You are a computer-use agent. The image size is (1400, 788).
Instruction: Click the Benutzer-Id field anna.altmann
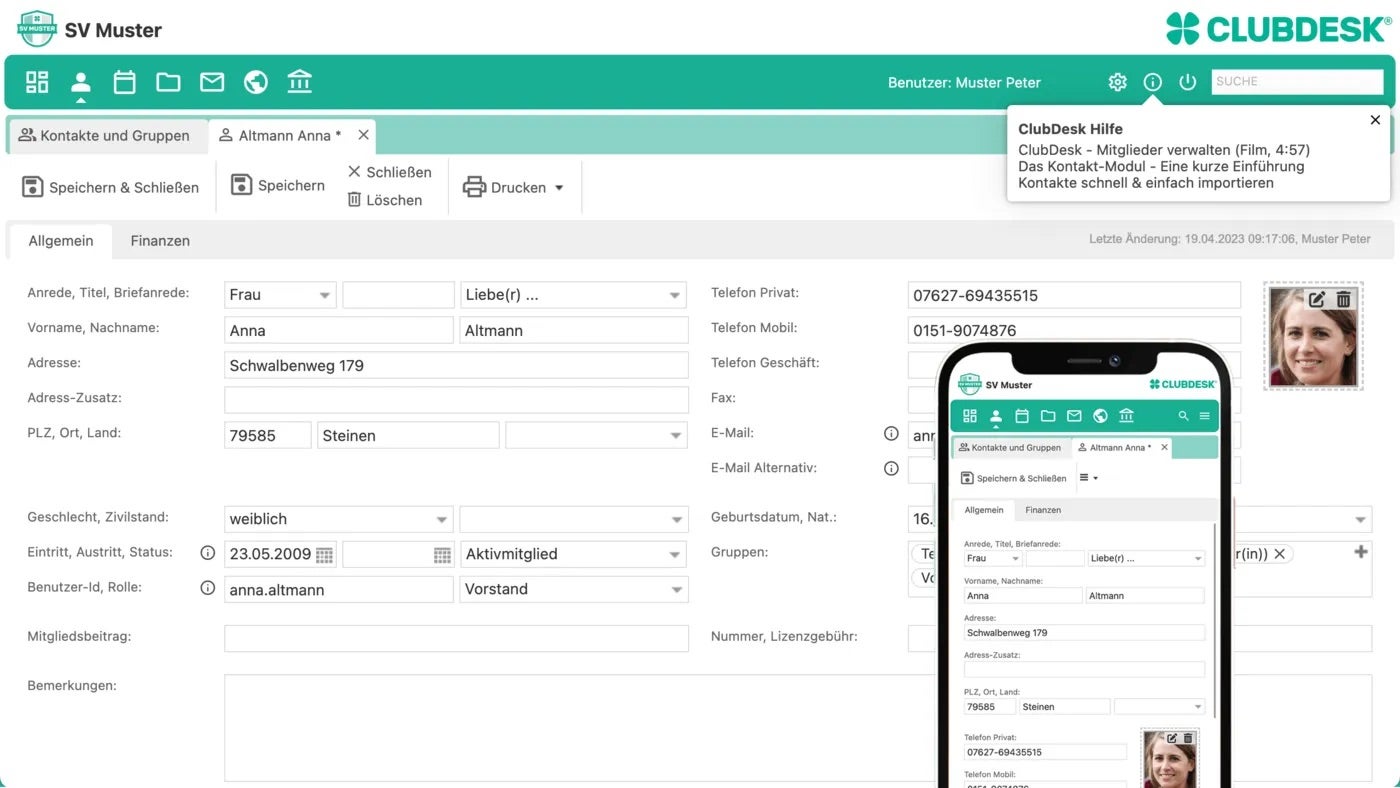338,589
